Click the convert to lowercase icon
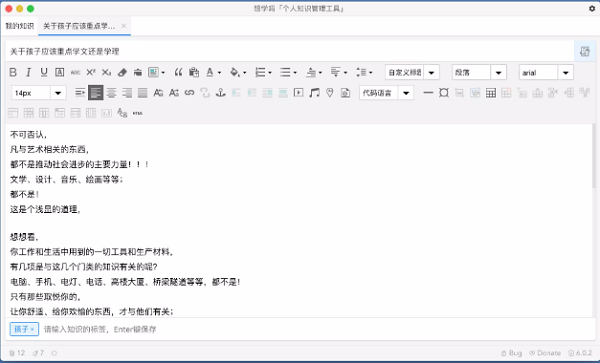This screenshot has height=363, width=600. tap(174, 93)
